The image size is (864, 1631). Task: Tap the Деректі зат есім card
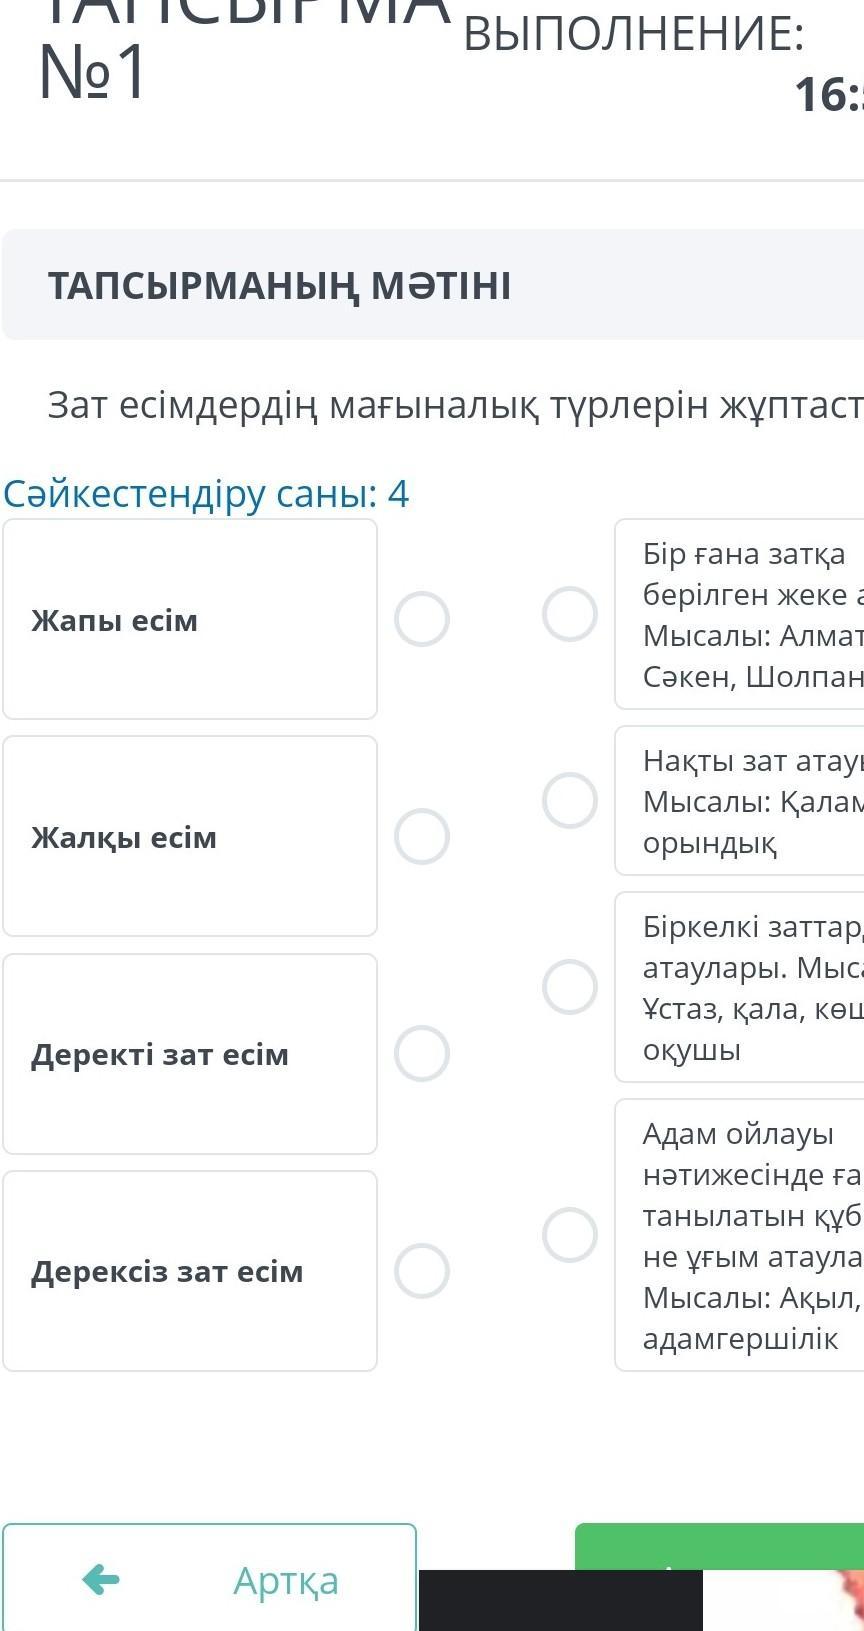pos(190,1053)
